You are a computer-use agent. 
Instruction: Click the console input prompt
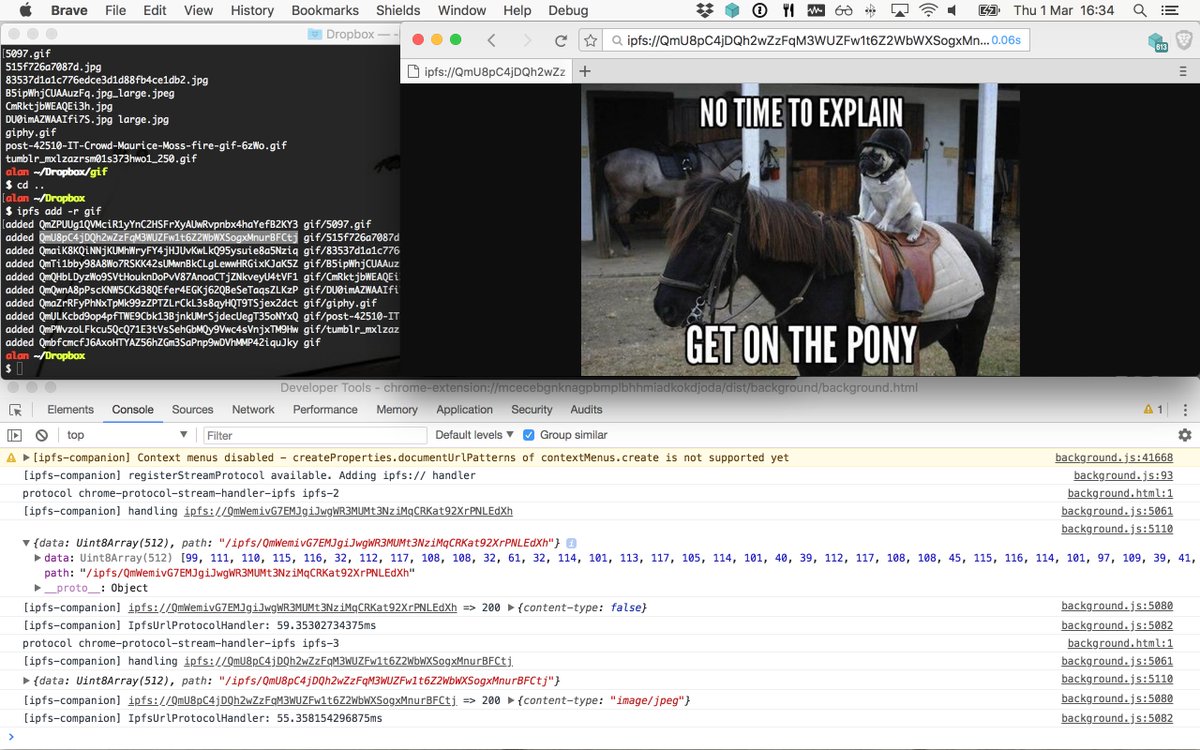point(600,738)
